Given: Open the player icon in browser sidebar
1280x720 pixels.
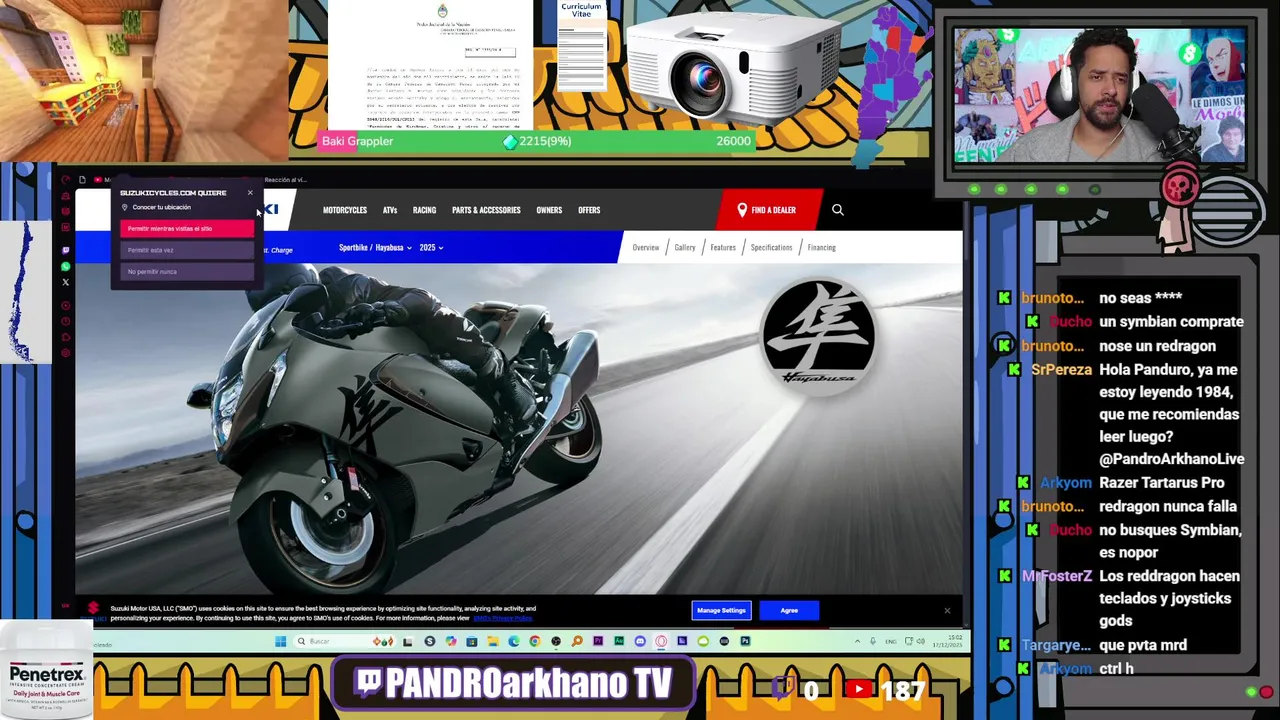Looking at the screenshot, I should coord(66,306).
